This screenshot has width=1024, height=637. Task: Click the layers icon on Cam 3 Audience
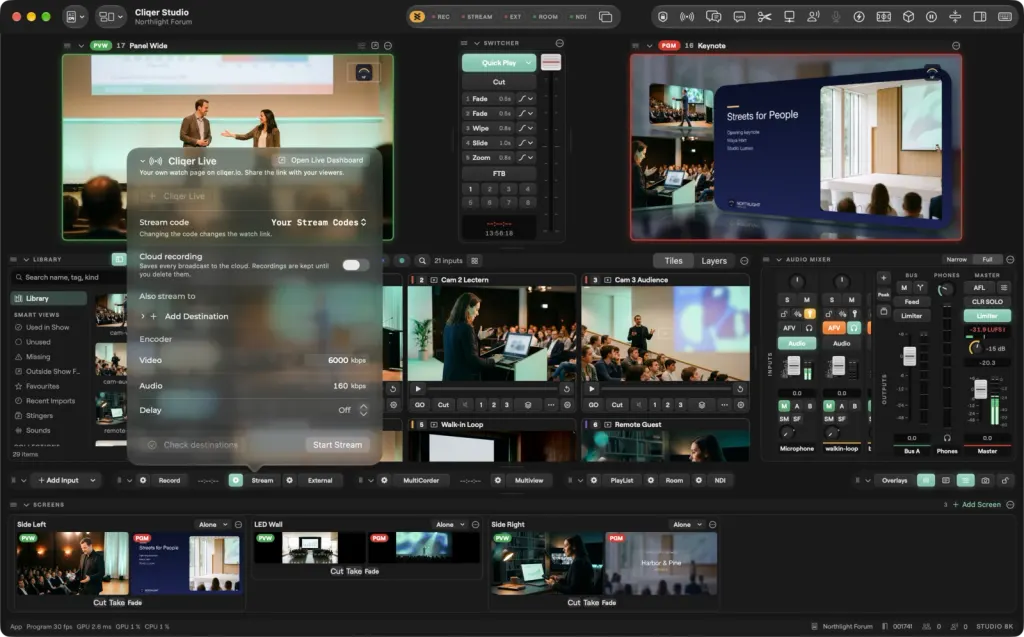pos(701,405)
